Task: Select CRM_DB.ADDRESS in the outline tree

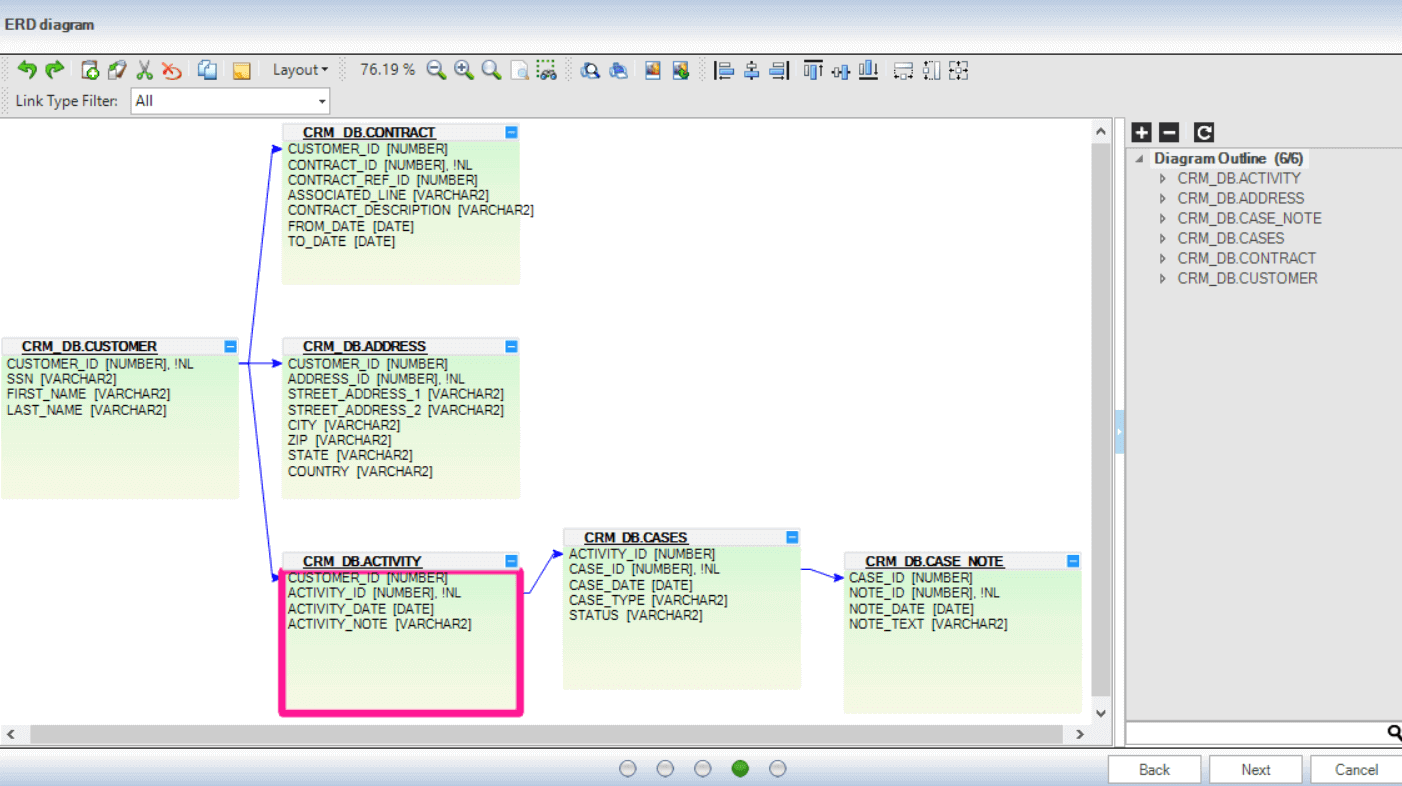Action: point(1240,198)
